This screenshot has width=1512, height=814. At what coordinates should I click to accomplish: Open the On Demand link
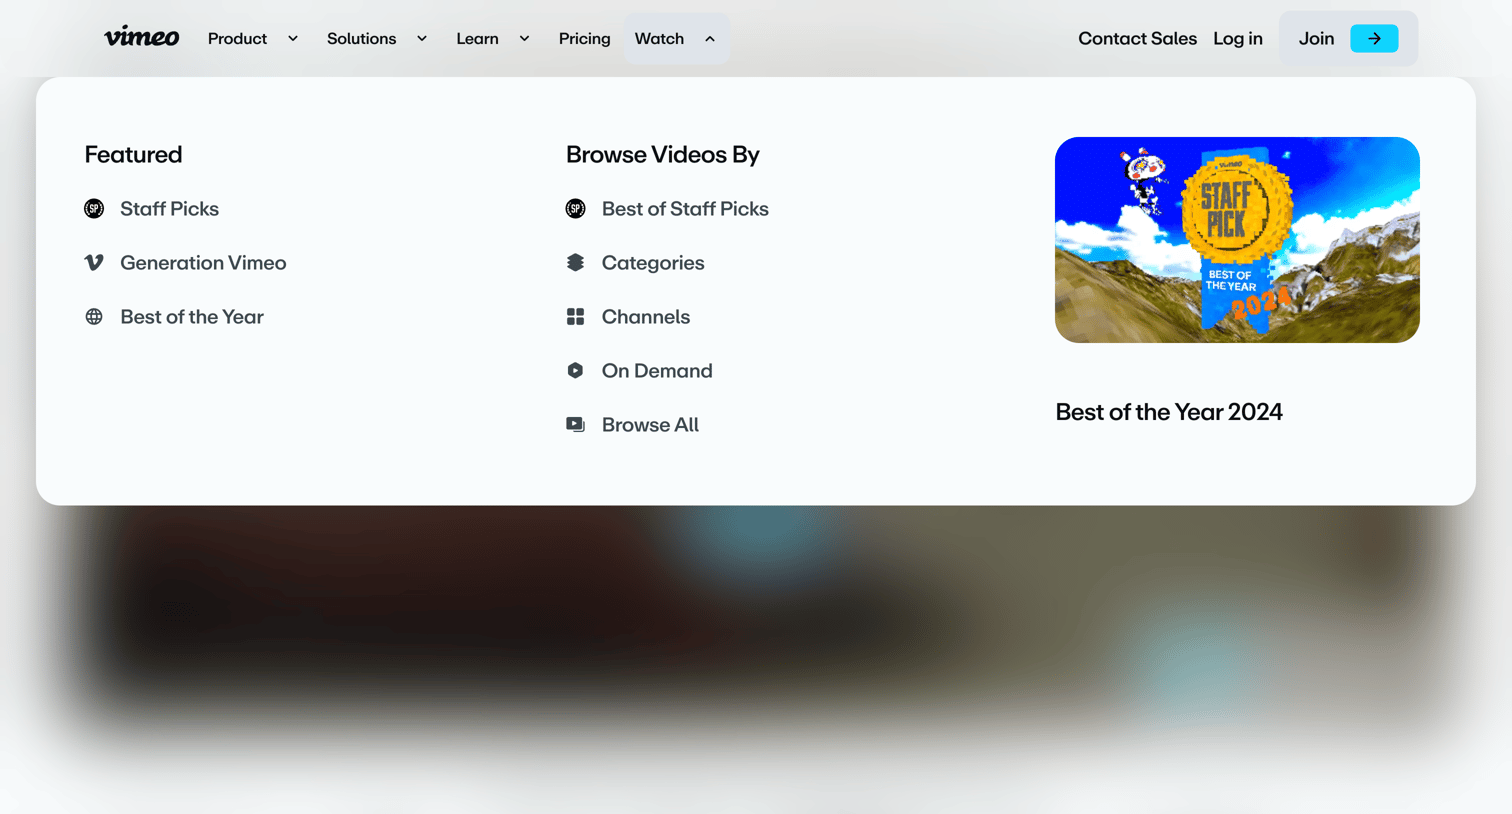657,371
